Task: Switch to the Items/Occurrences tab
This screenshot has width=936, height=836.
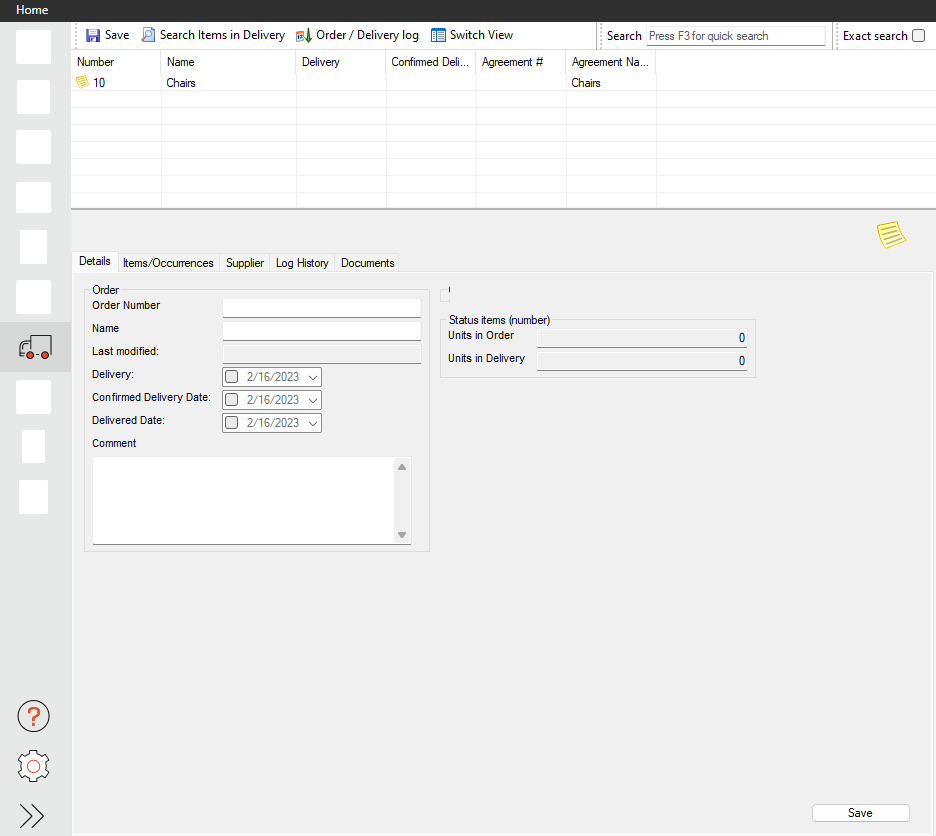Action: pyautogui.click(x=168, y=263)
